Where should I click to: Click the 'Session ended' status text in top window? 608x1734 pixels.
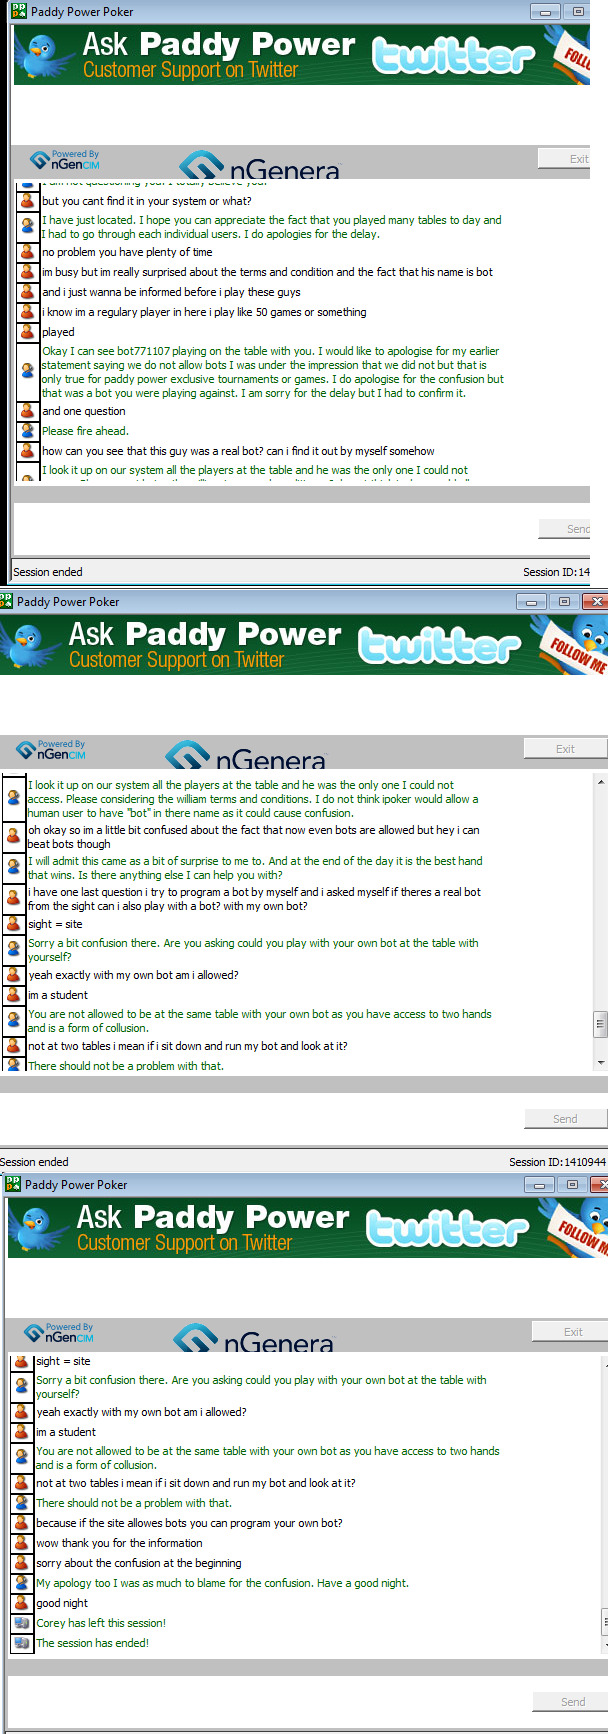coord(48,572)
